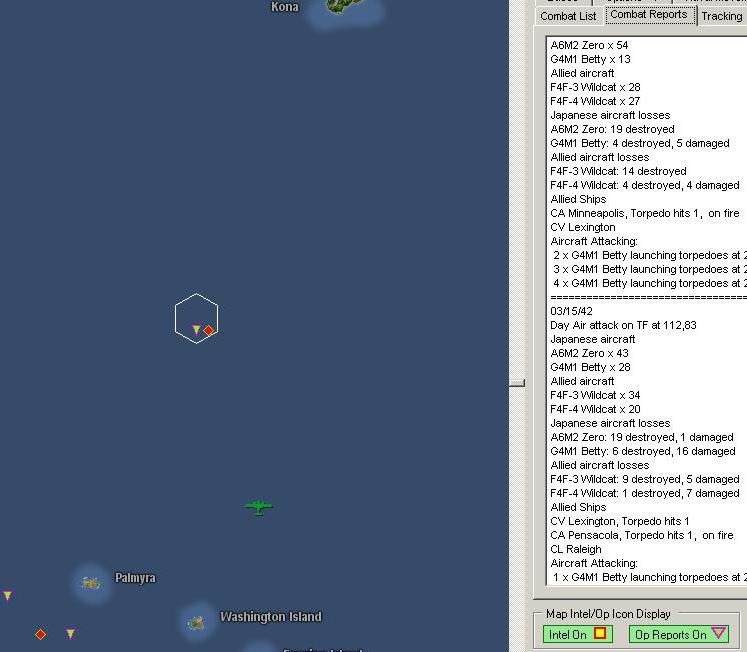This screenshot has height=652, width=747.
Task: Click the panel splitter handle beside the map
Action: (x=517, y=382)
